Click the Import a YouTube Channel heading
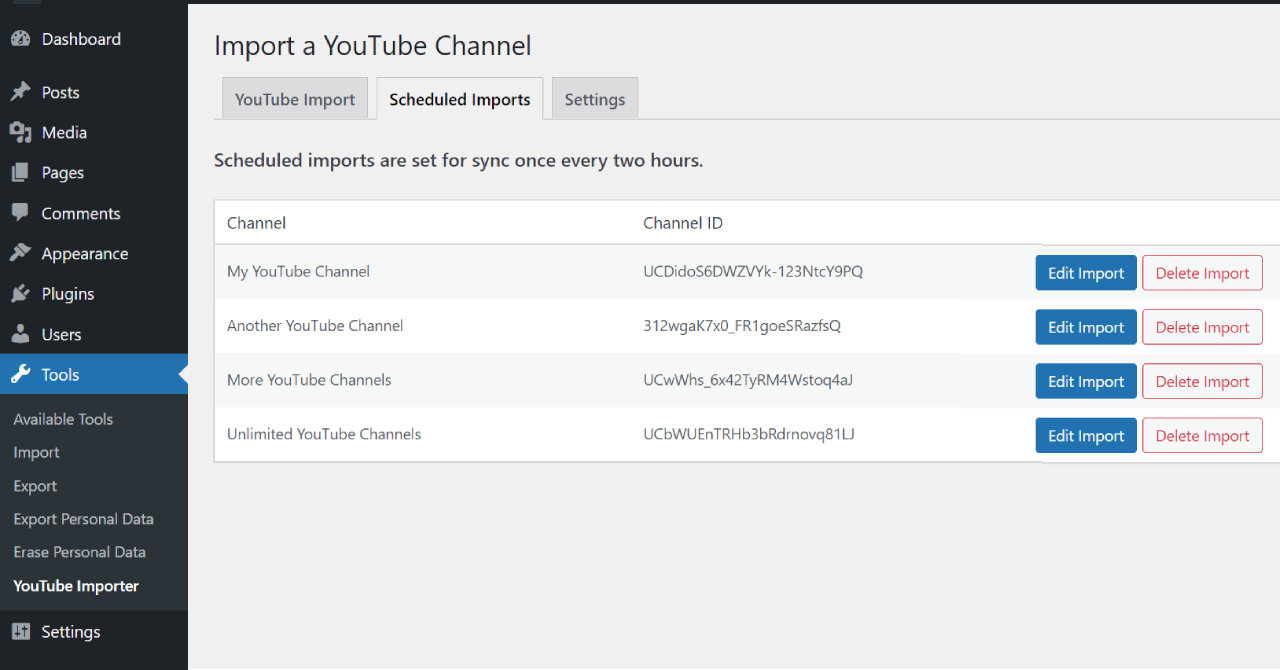 [x=373, y=45]
